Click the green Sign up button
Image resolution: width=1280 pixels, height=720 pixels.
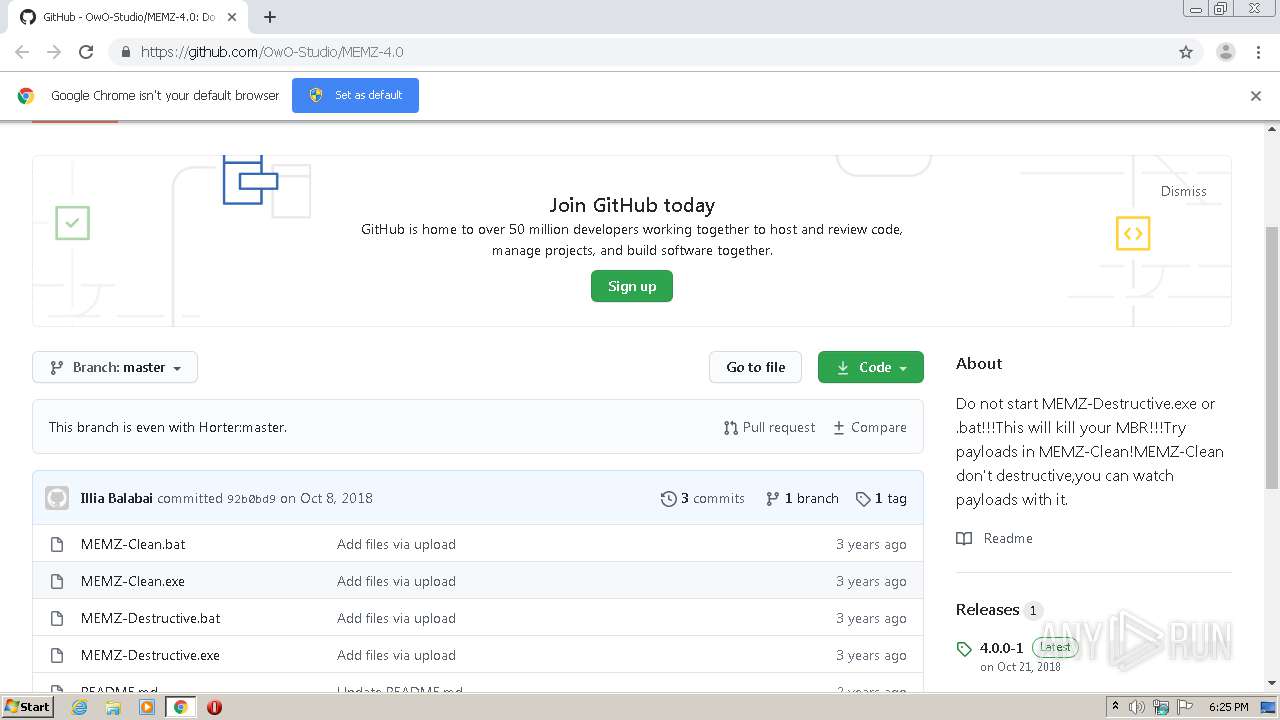(x=632, y=286)
